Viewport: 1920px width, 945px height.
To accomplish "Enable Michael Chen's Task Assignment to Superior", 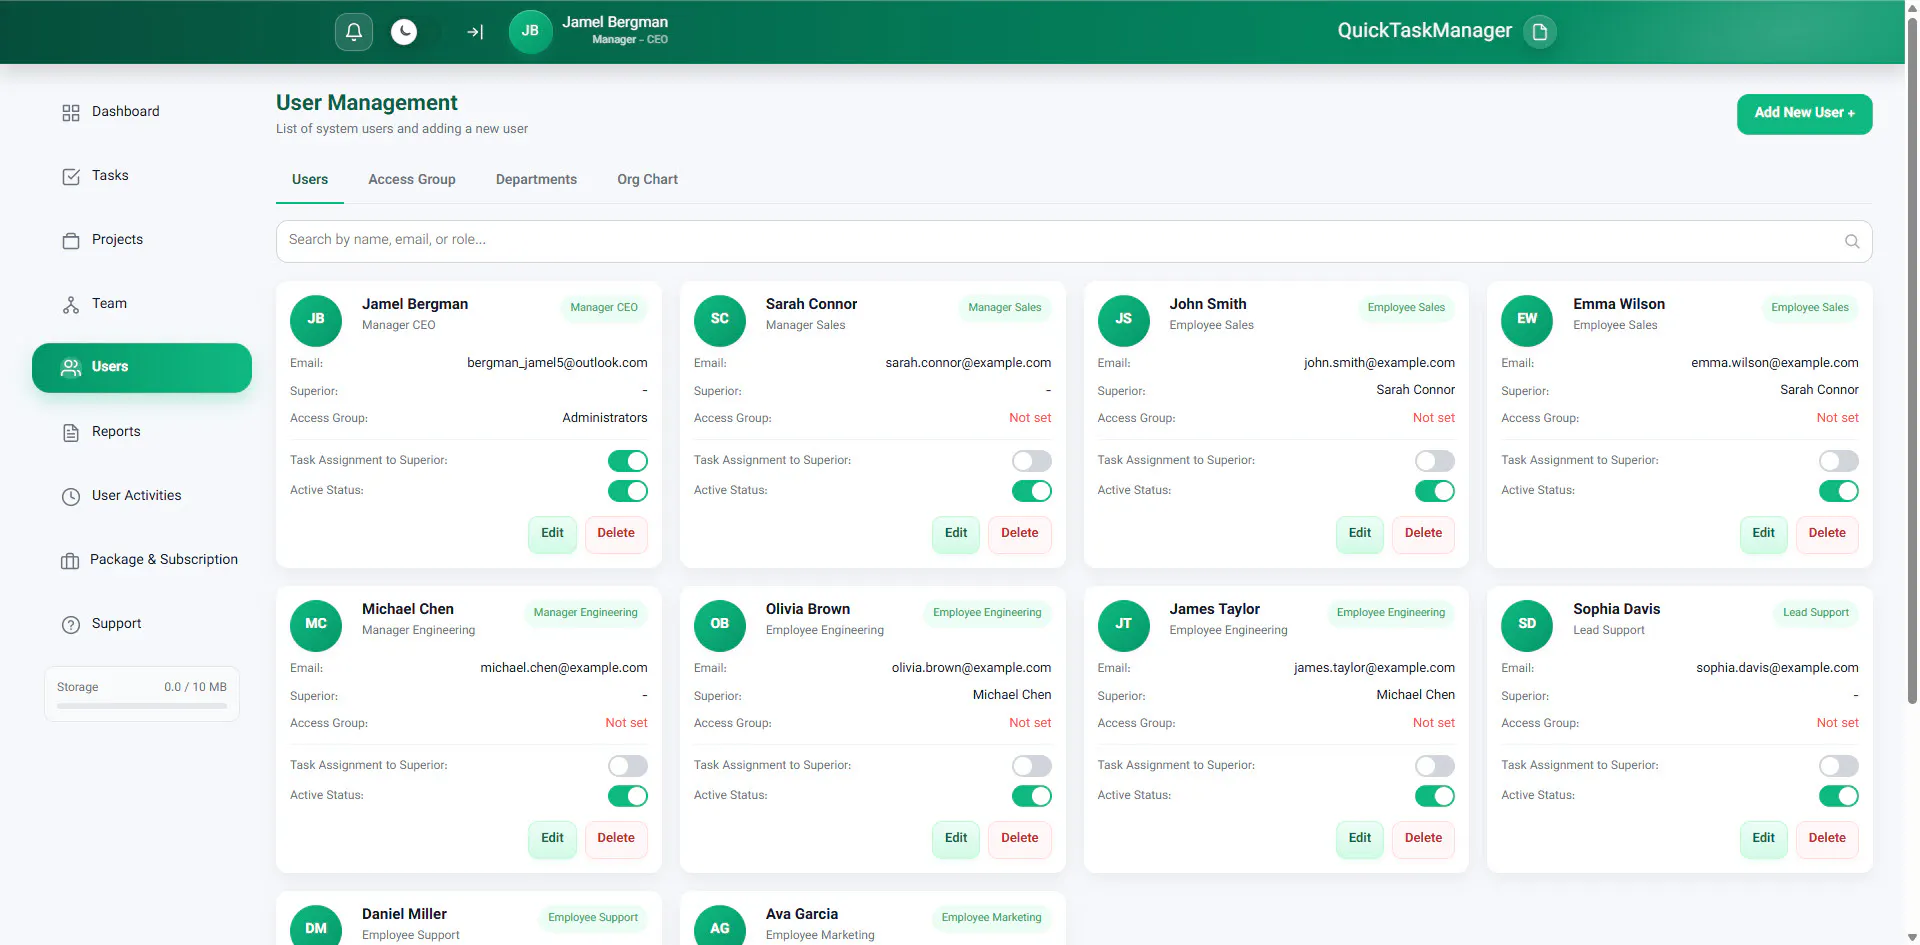I will point(628,766).
